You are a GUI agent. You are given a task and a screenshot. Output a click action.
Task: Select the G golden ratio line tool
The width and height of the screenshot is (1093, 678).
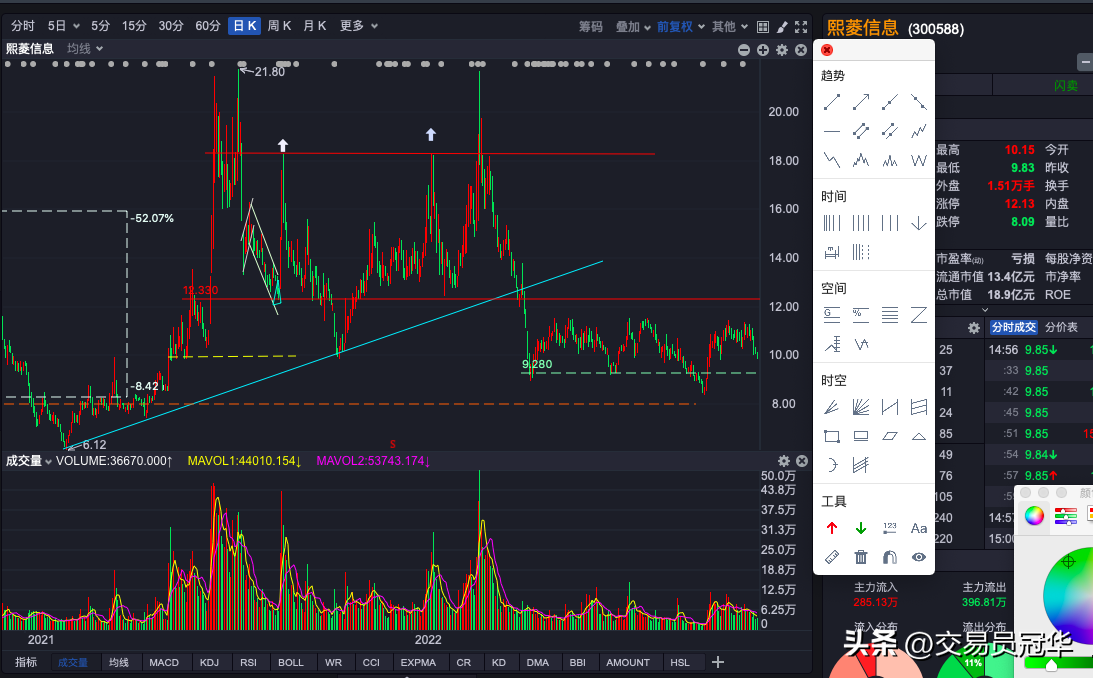(832, 315)
